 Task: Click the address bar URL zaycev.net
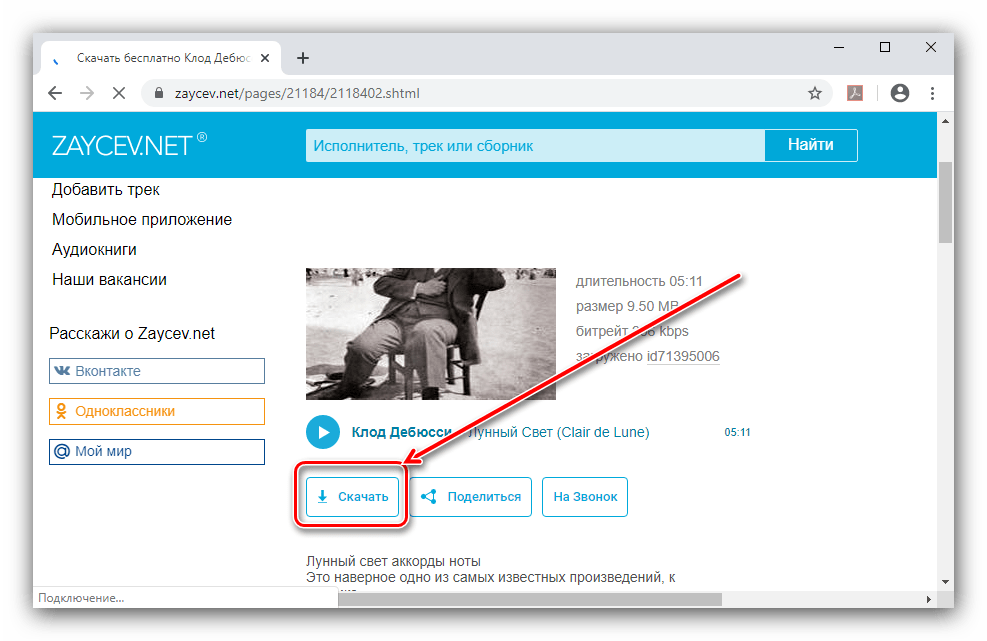click(297, 93)
